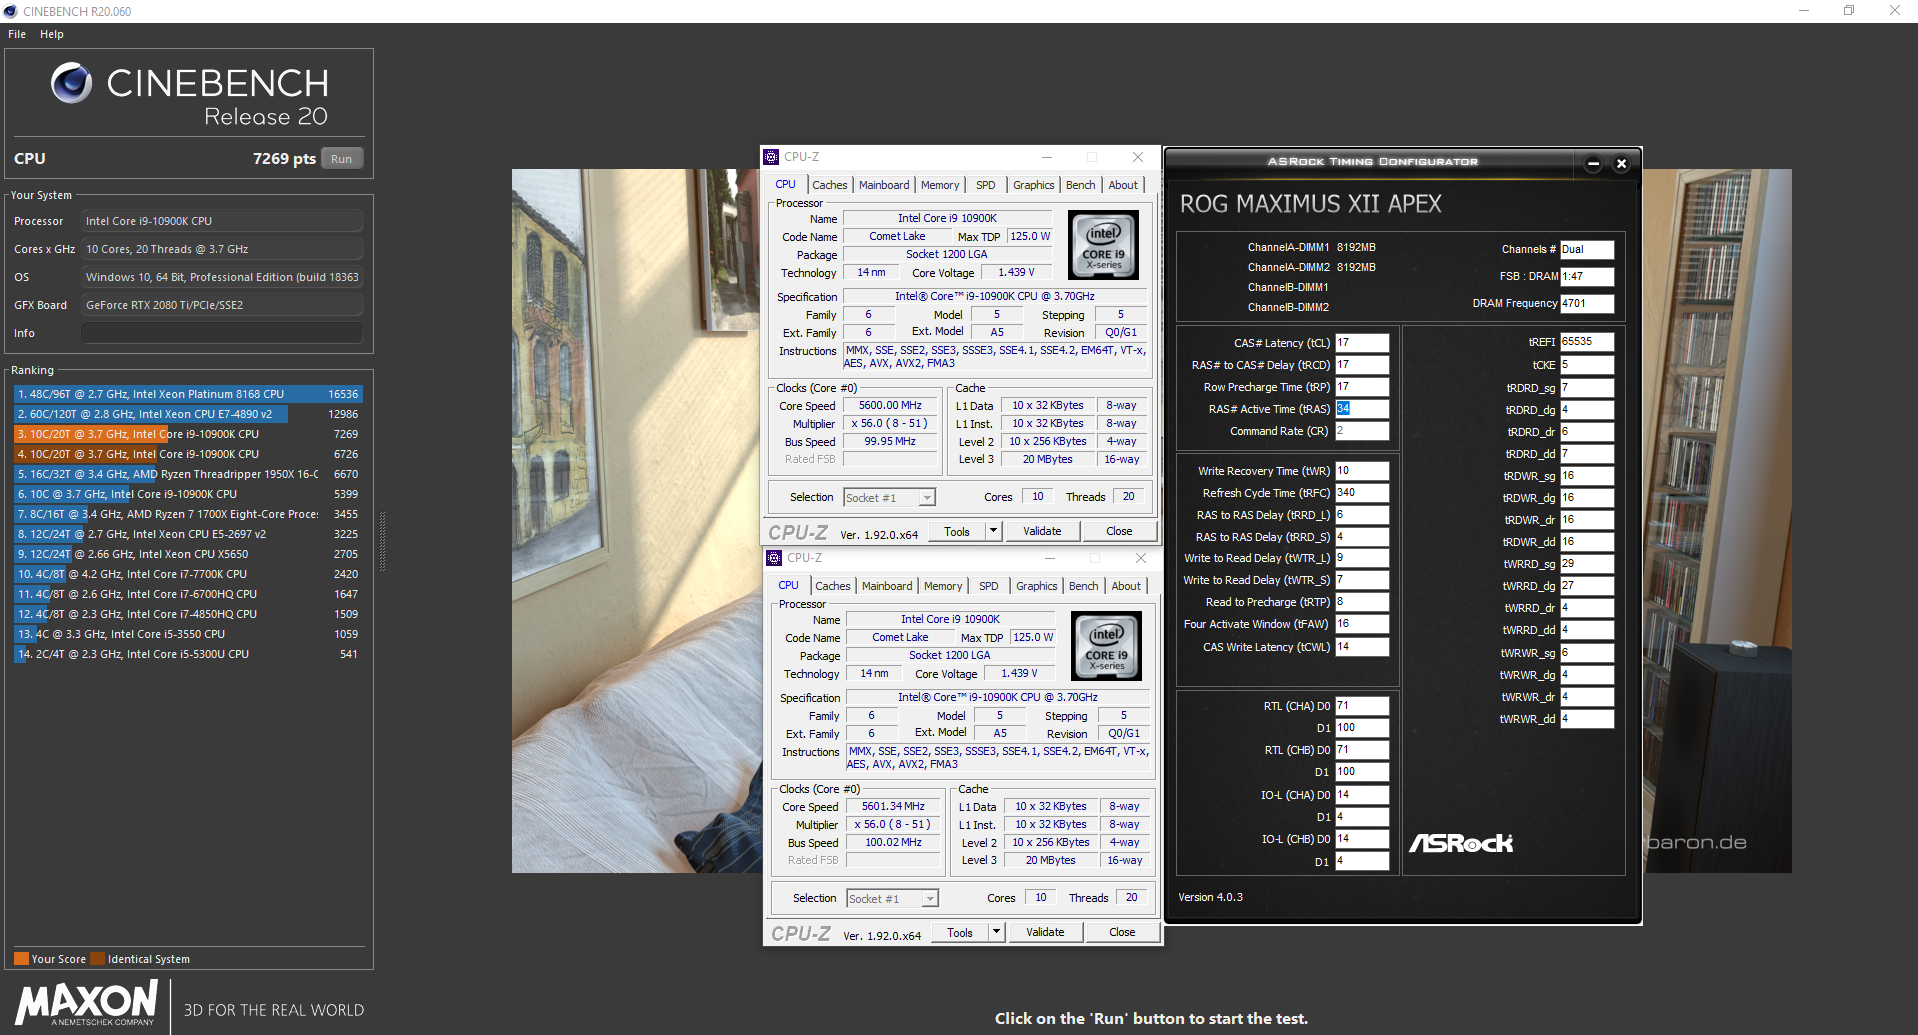
Task: Click the Close button in lower CPU-Z
Action: click(x=1122, y=932)
